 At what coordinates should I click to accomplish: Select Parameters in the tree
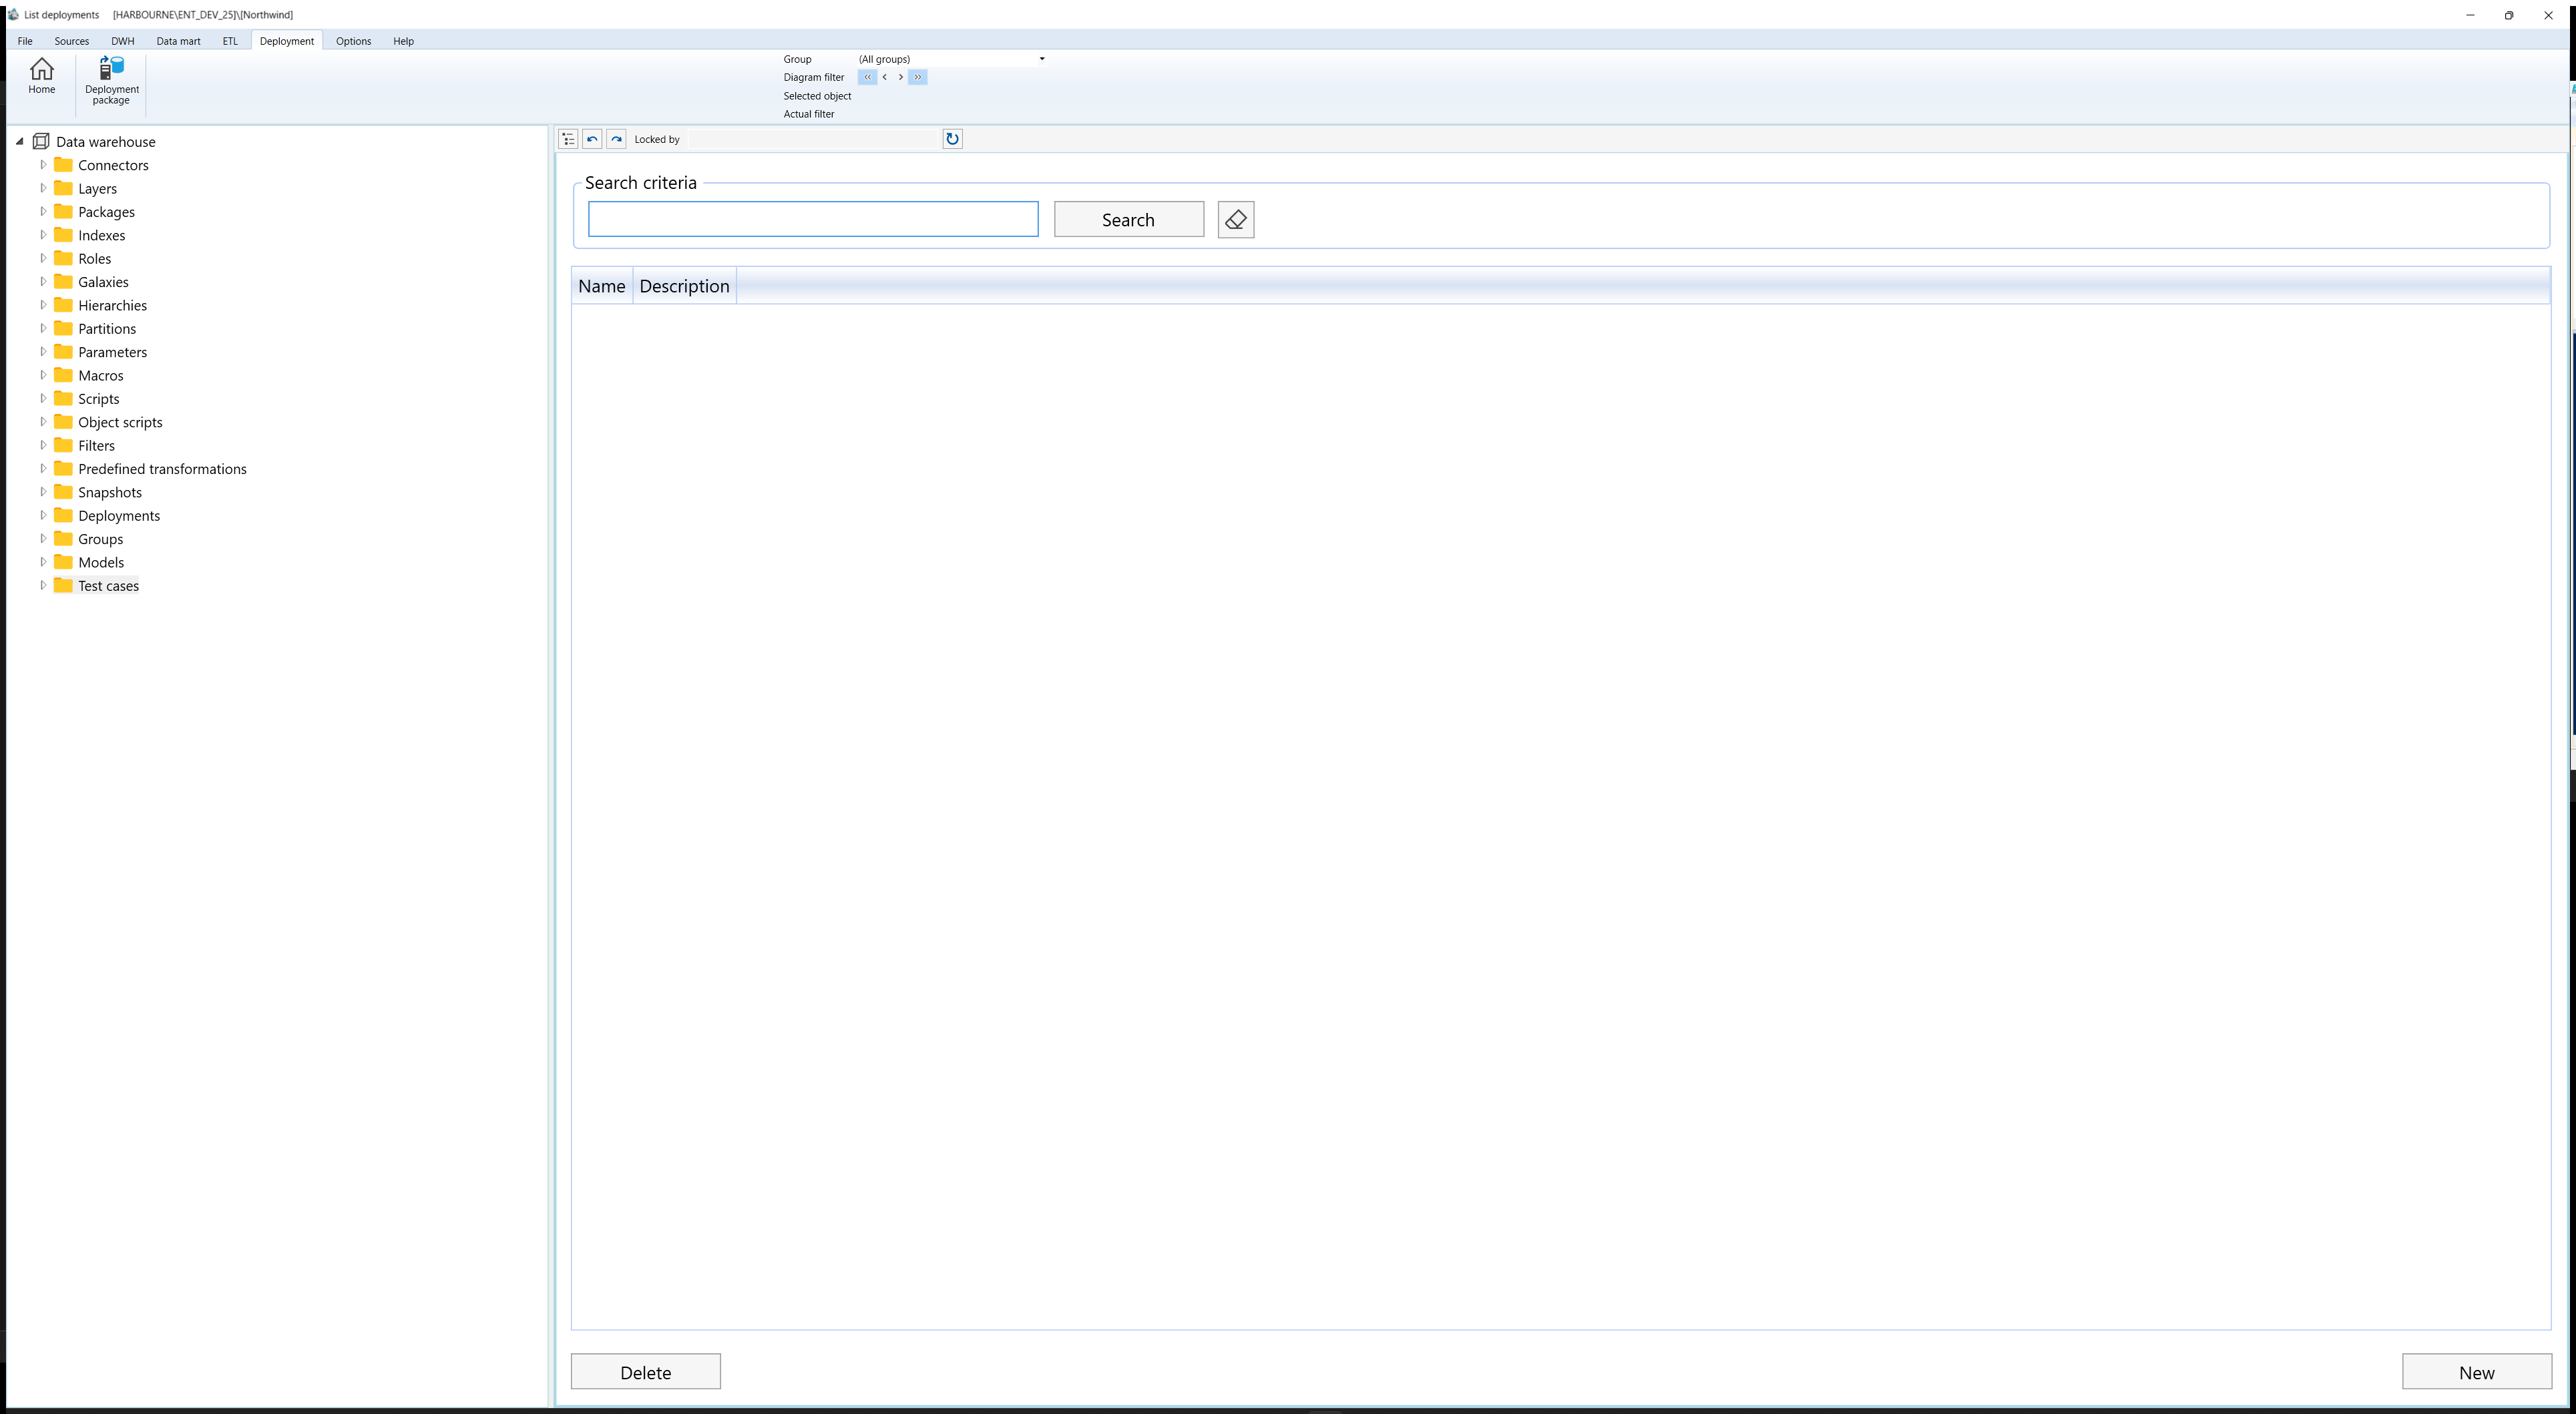point(112,352)
